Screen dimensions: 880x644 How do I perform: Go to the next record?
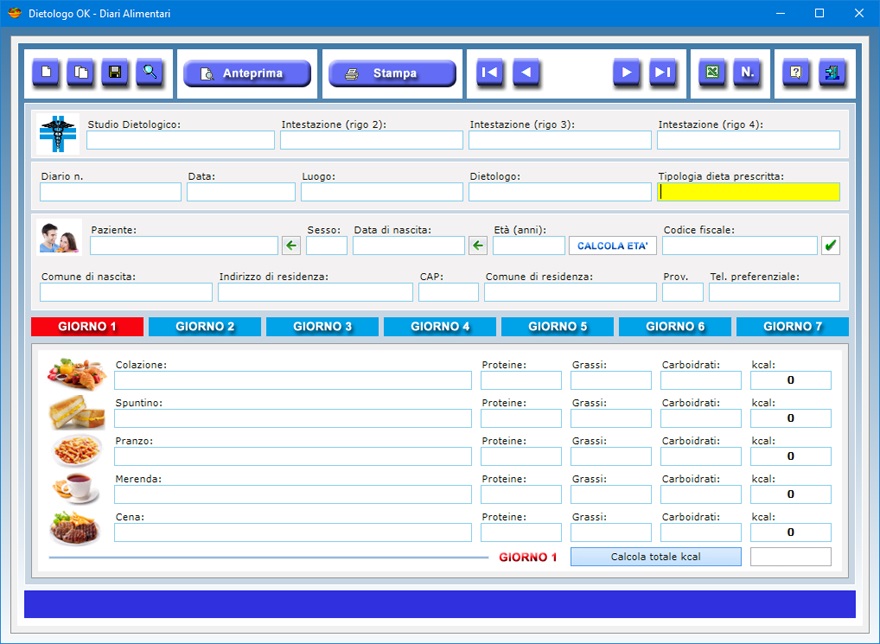(x=627, y=72)
